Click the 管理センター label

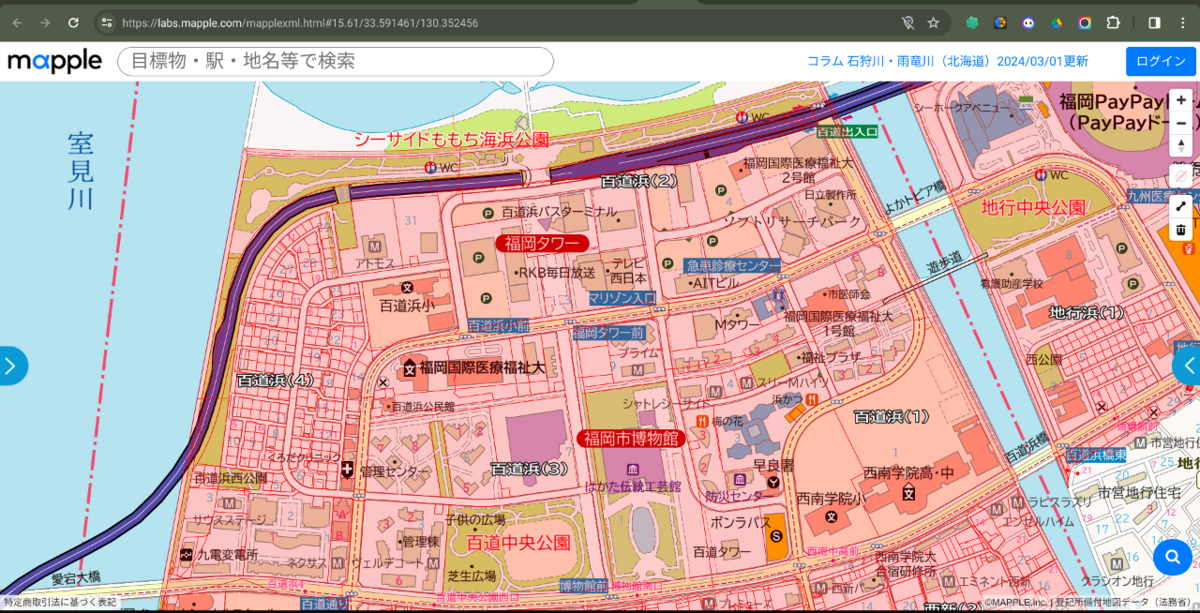(395, 470)
